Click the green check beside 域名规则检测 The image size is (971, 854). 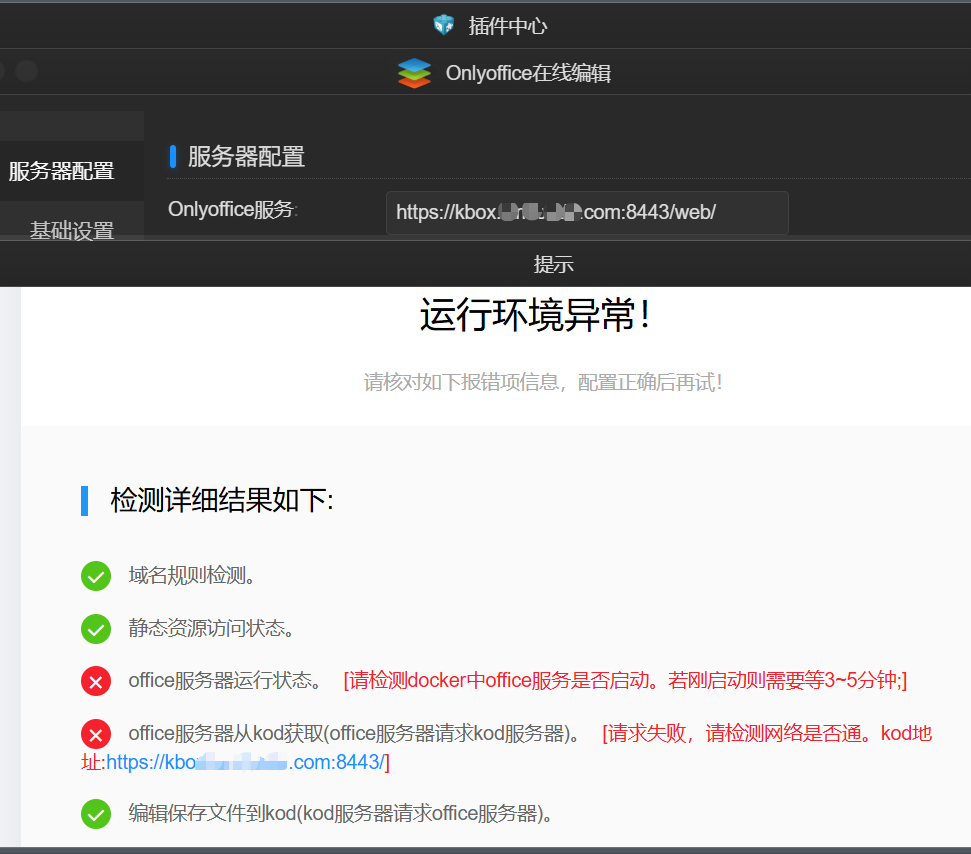(96, 576)
